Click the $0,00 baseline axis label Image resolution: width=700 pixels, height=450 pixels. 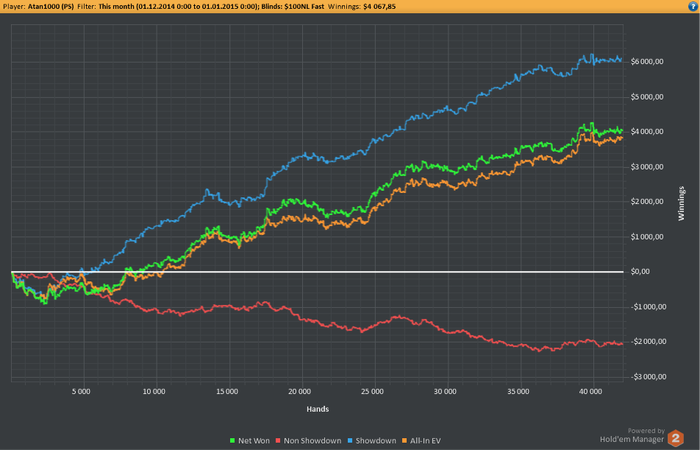pos(640,272)
